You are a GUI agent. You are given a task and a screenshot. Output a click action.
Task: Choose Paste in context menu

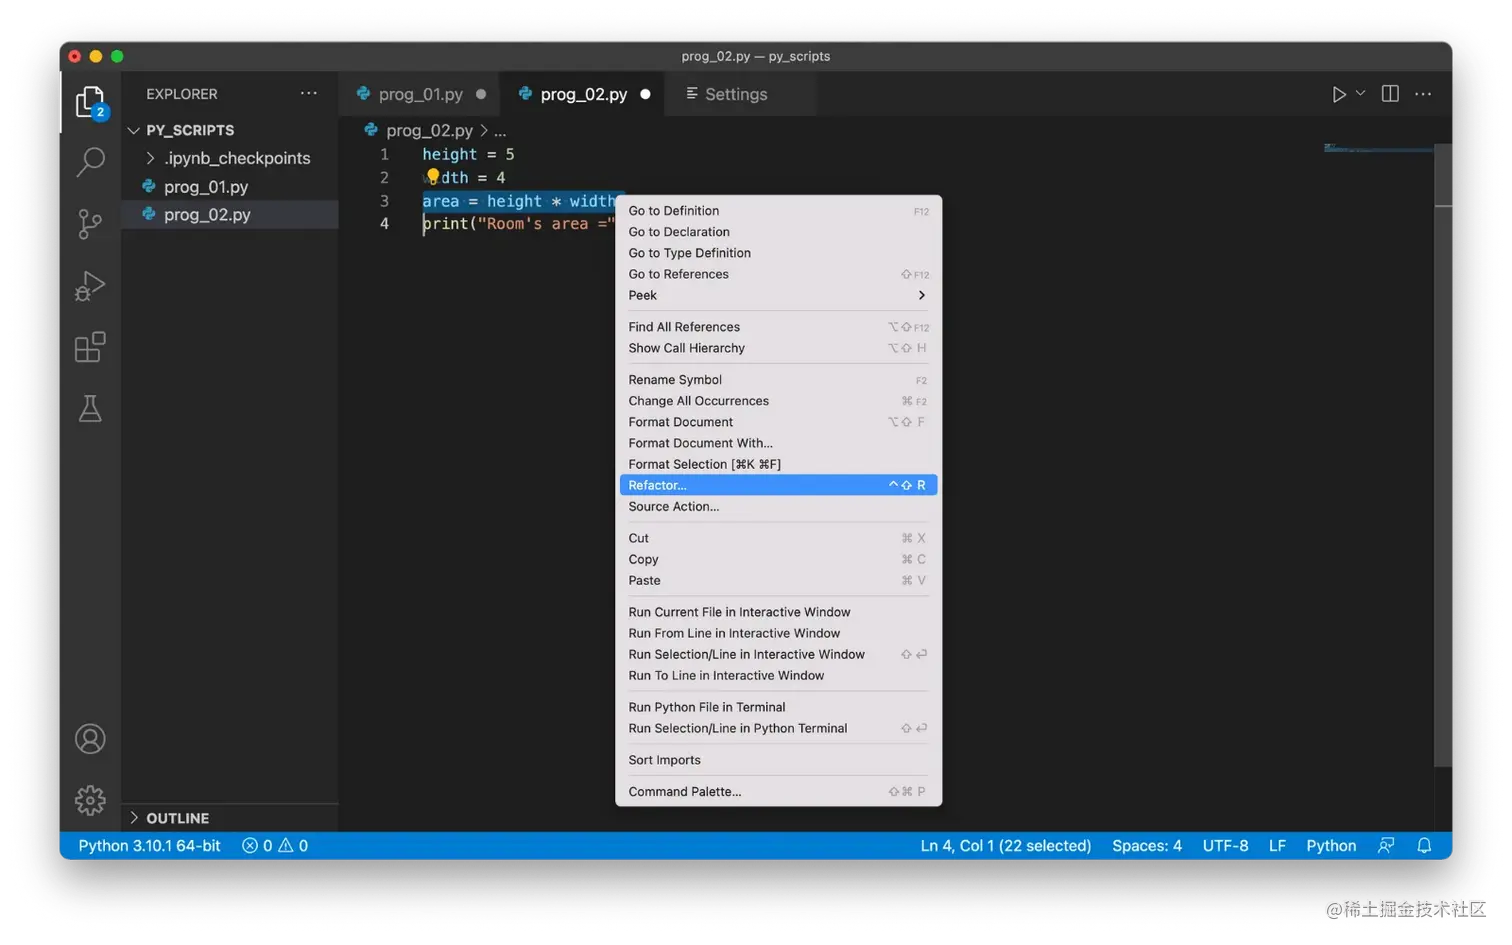[778, 580]
